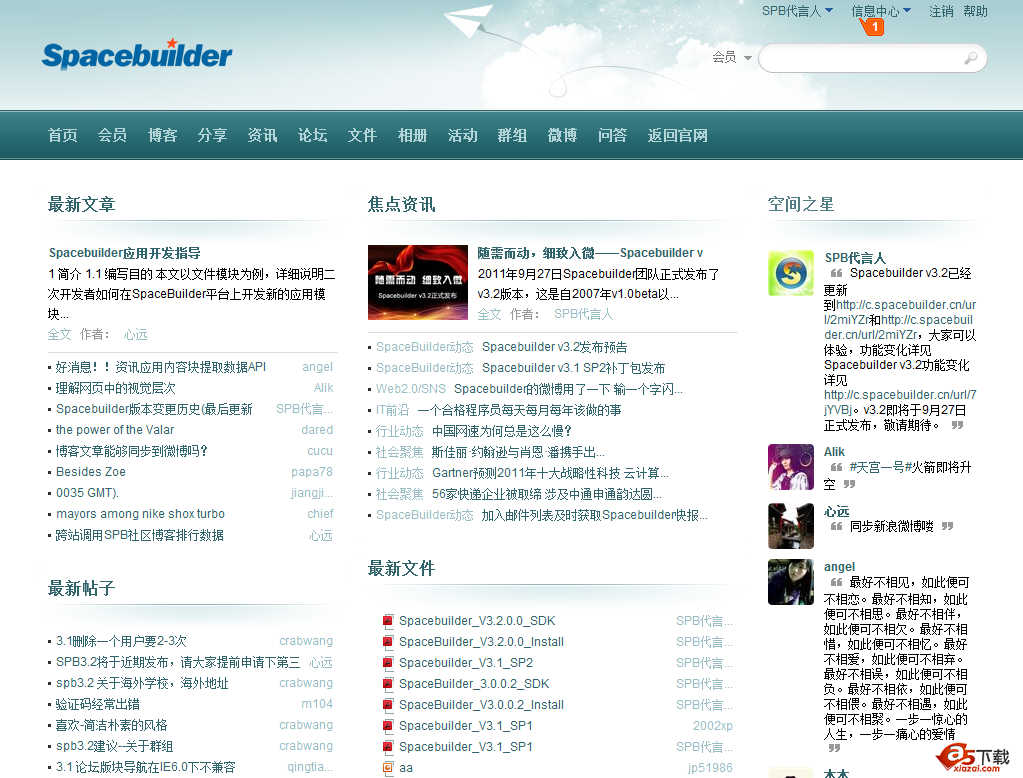Open 会员 in the navigation bar
The width and height of the screenshot is (1023, 778).
[x=112, y=135]
